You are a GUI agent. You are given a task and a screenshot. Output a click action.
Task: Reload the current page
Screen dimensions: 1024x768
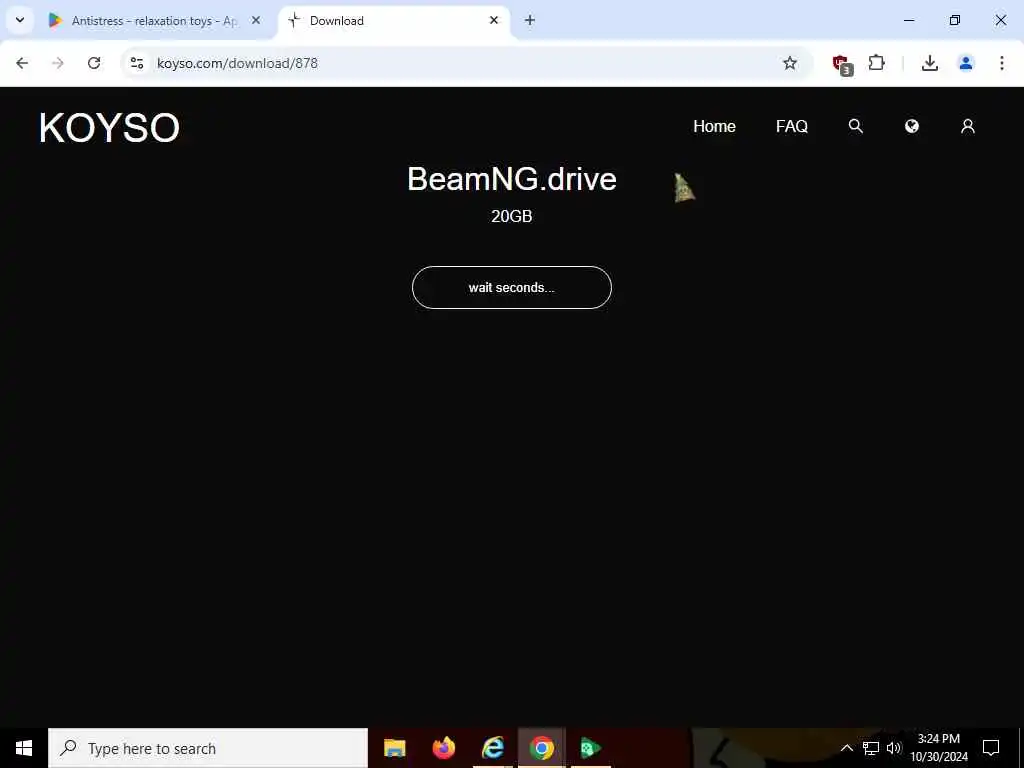point(94,63)
